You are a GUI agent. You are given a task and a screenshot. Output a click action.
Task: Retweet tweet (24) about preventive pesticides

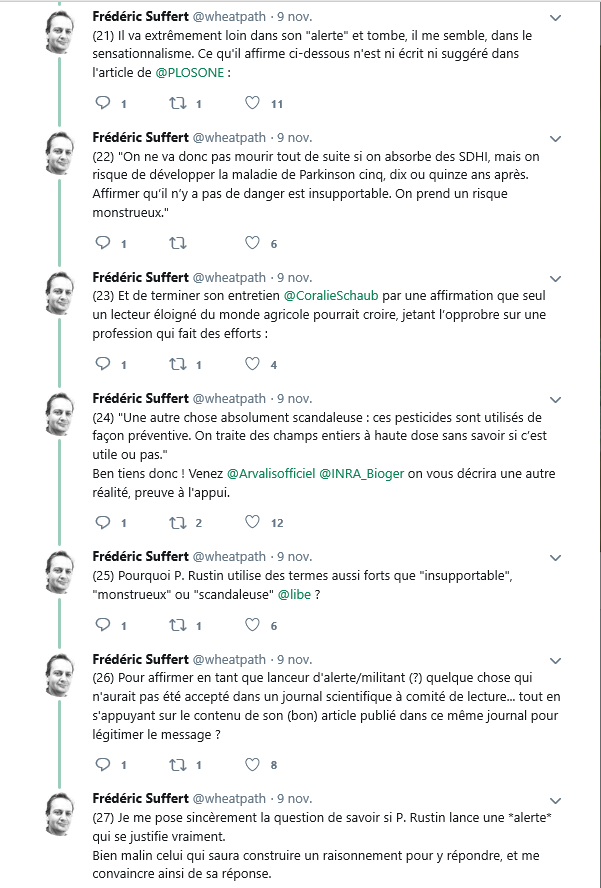pos(178,522)
